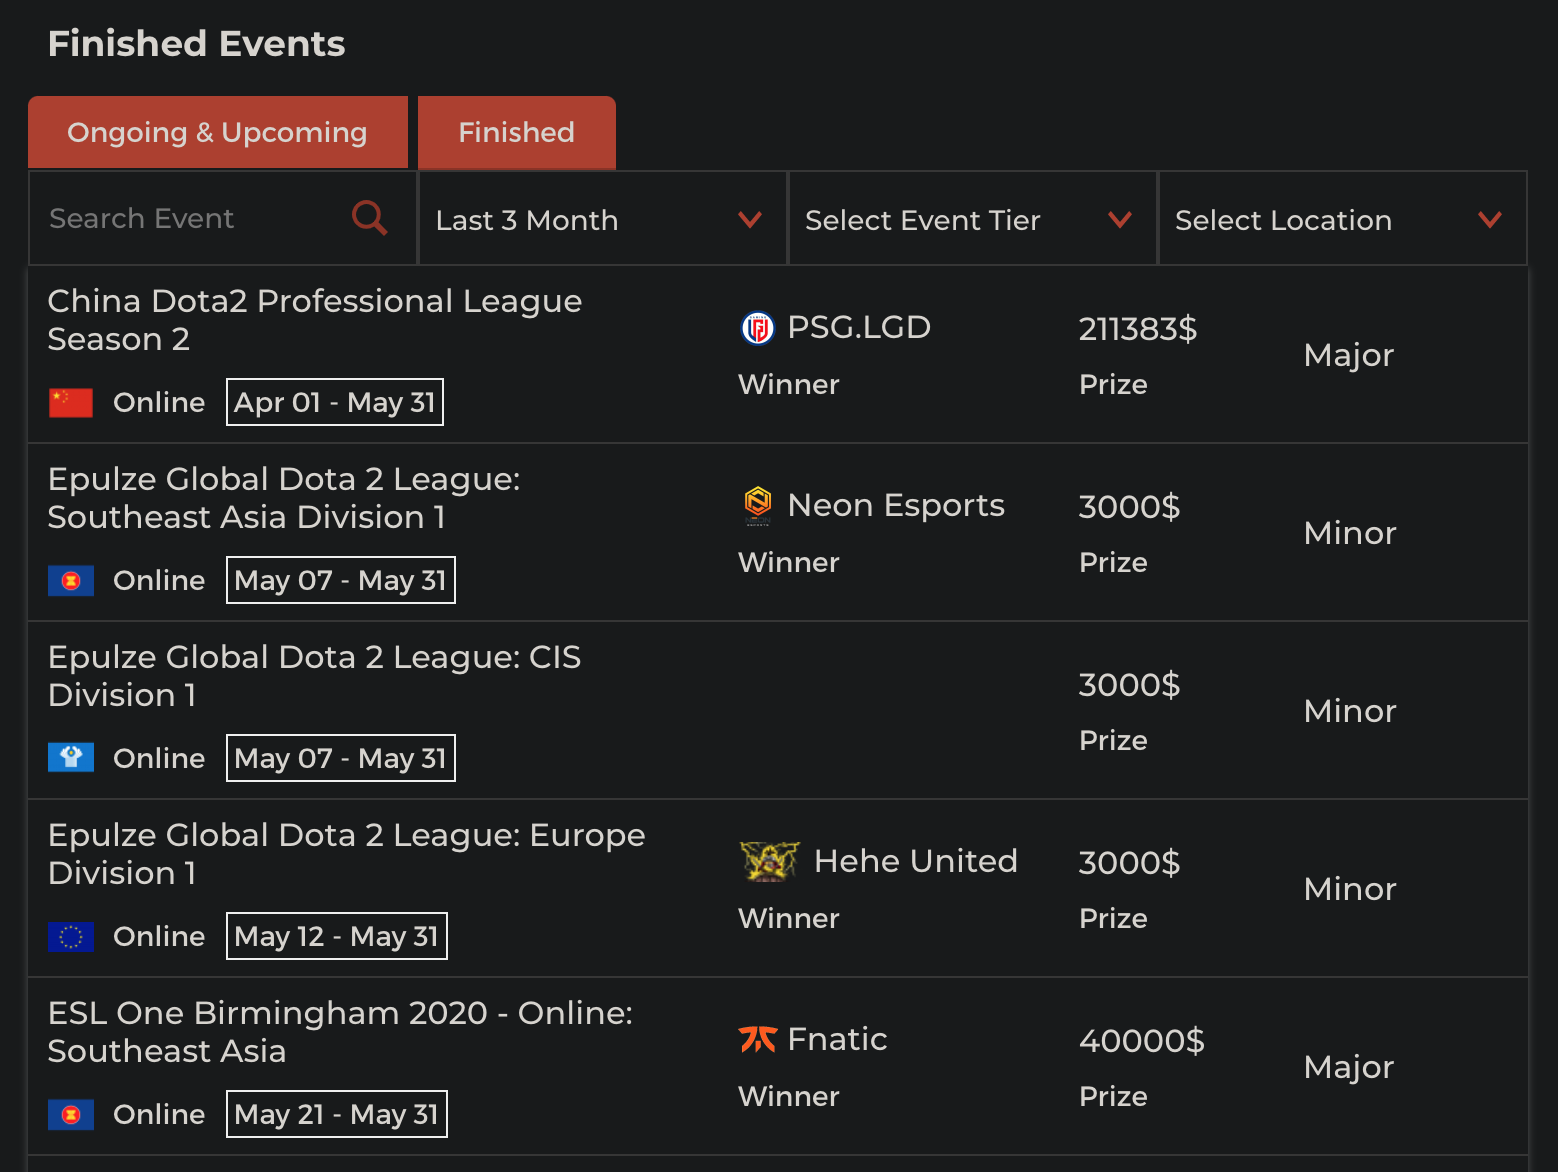Click the China flag icon
The image size is (1558, 1172).
pyautogui.click(x=71, y=403)
